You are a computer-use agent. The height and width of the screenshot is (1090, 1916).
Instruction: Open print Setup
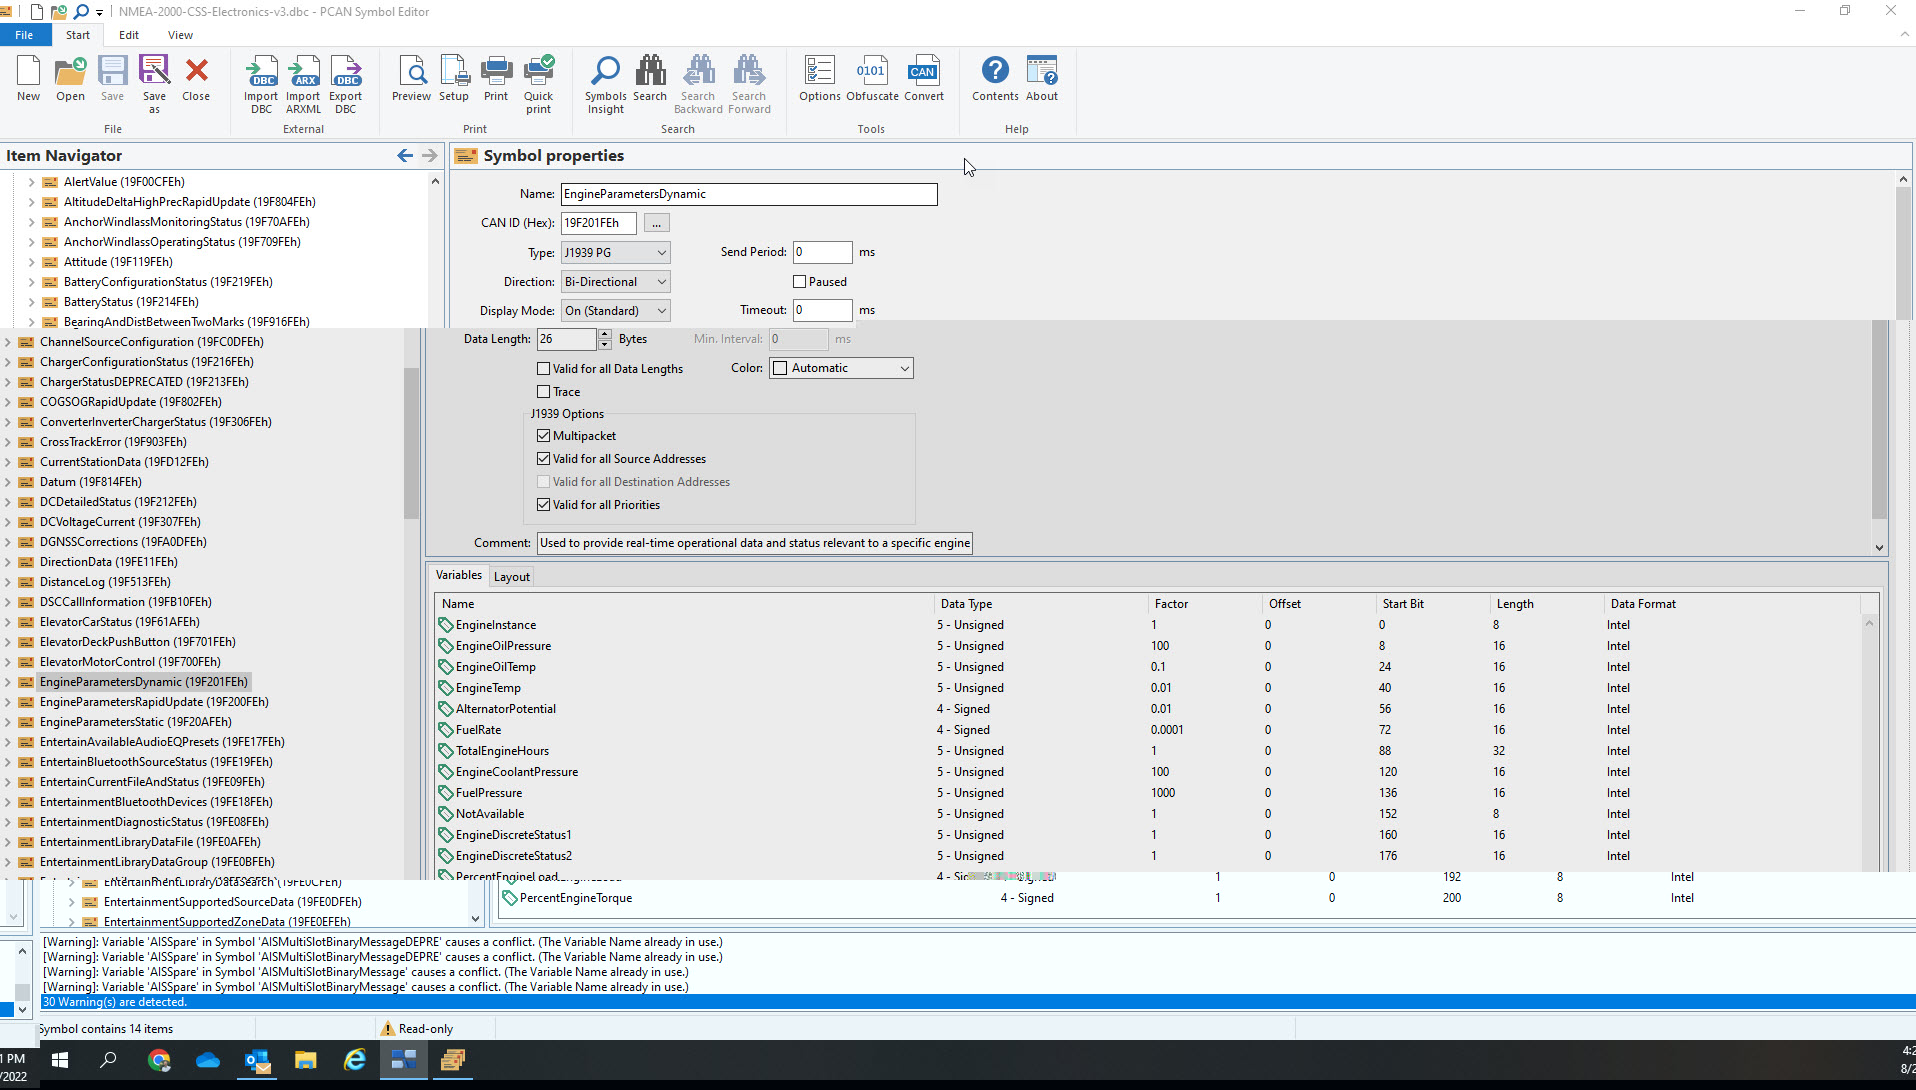coord(454,78)
